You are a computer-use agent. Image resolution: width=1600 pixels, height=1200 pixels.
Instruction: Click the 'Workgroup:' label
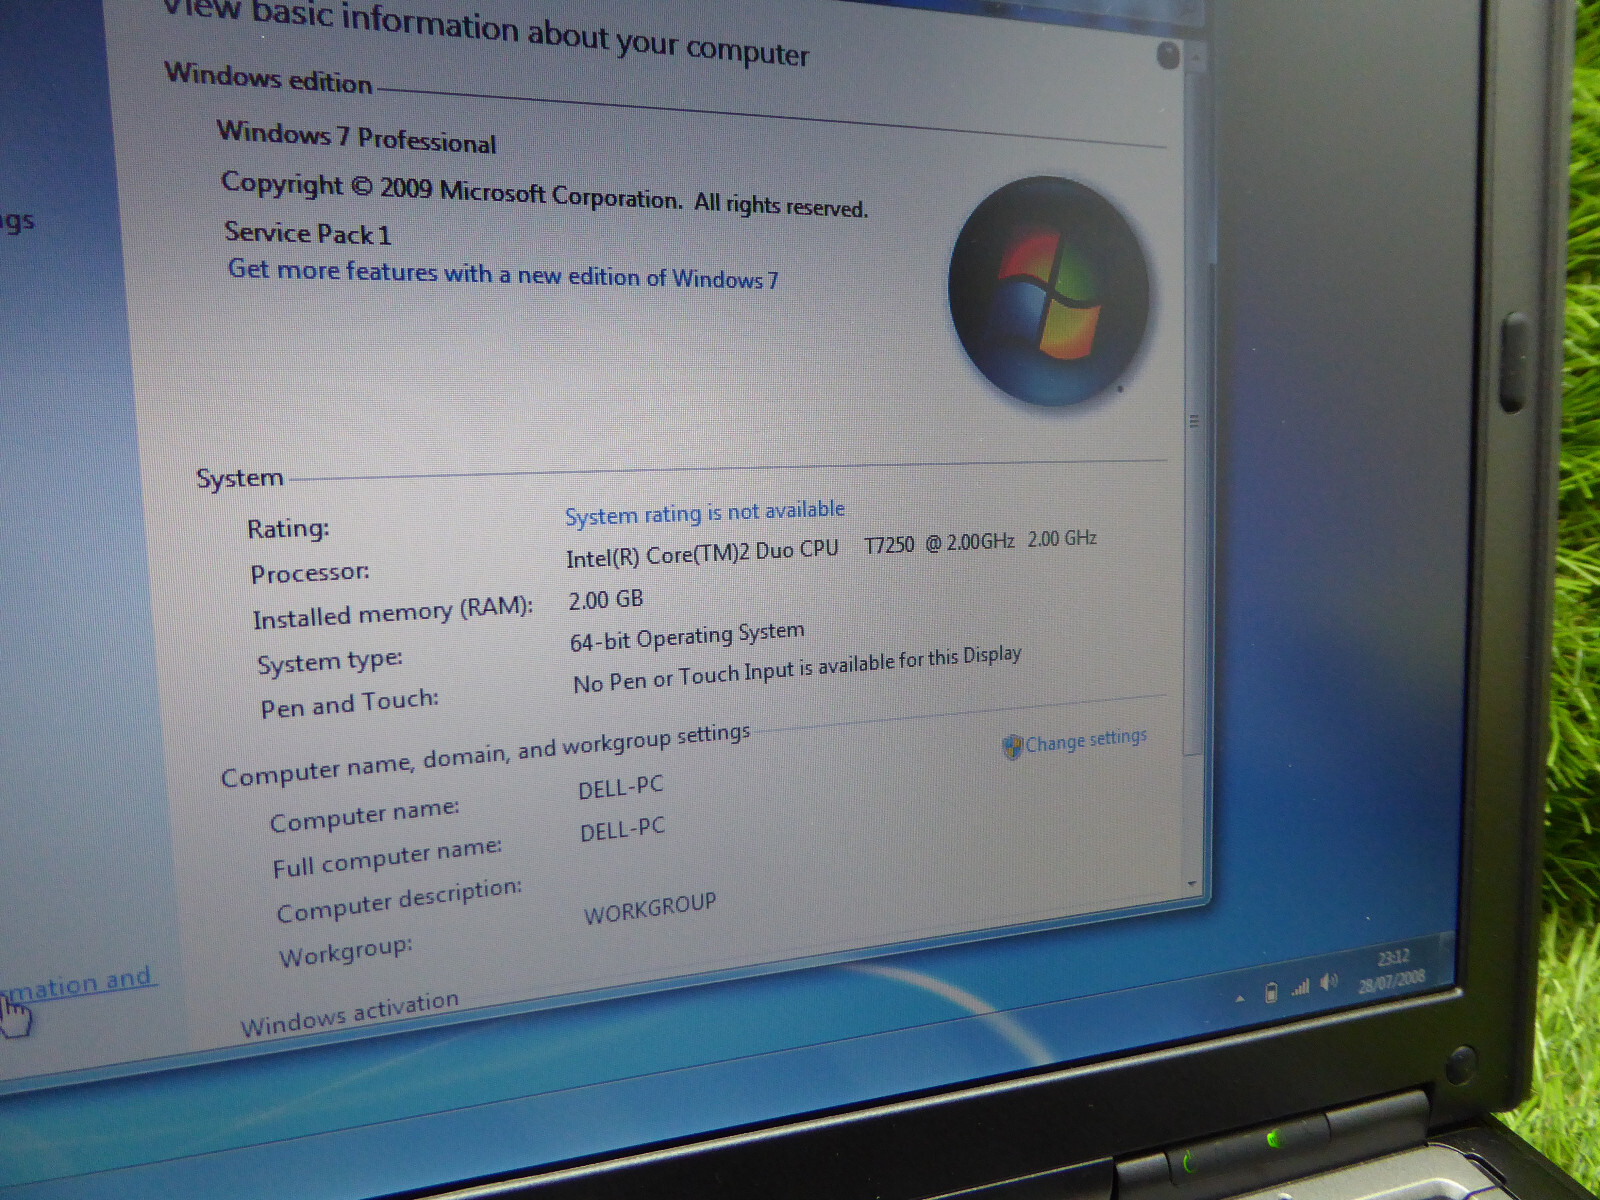pos(346,952)
